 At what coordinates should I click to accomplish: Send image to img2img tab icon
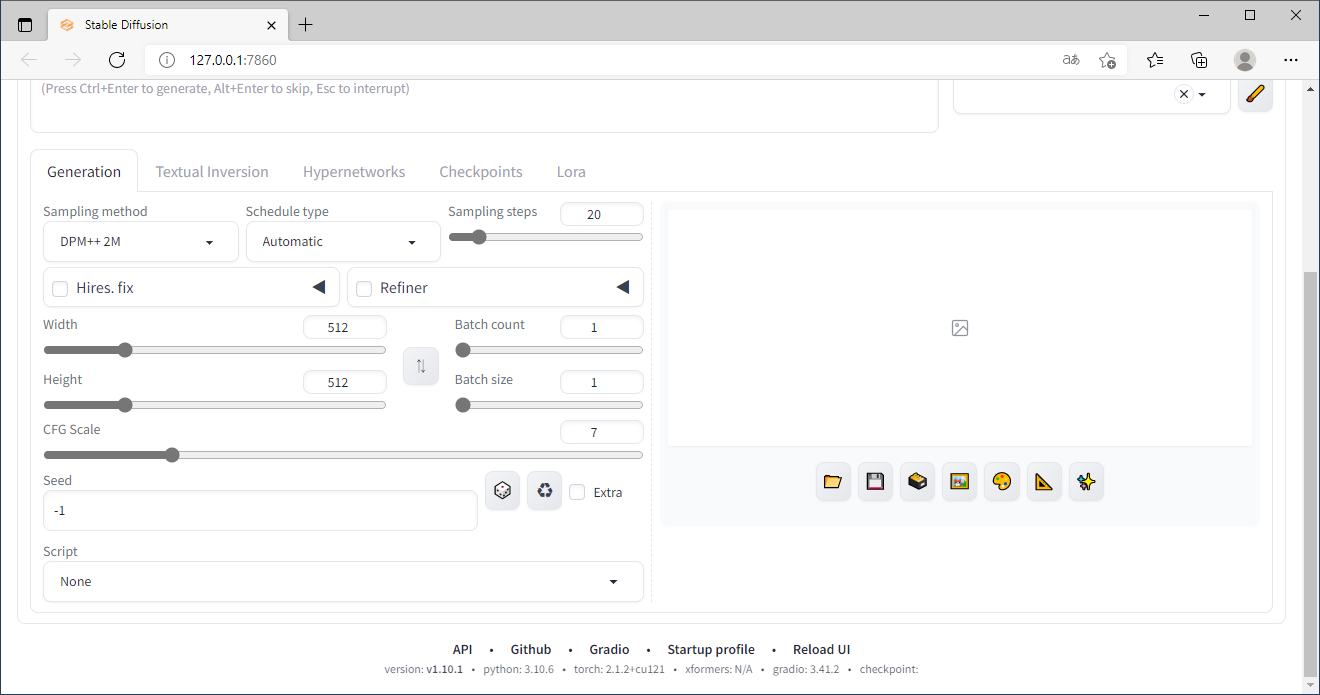point(959,482)
